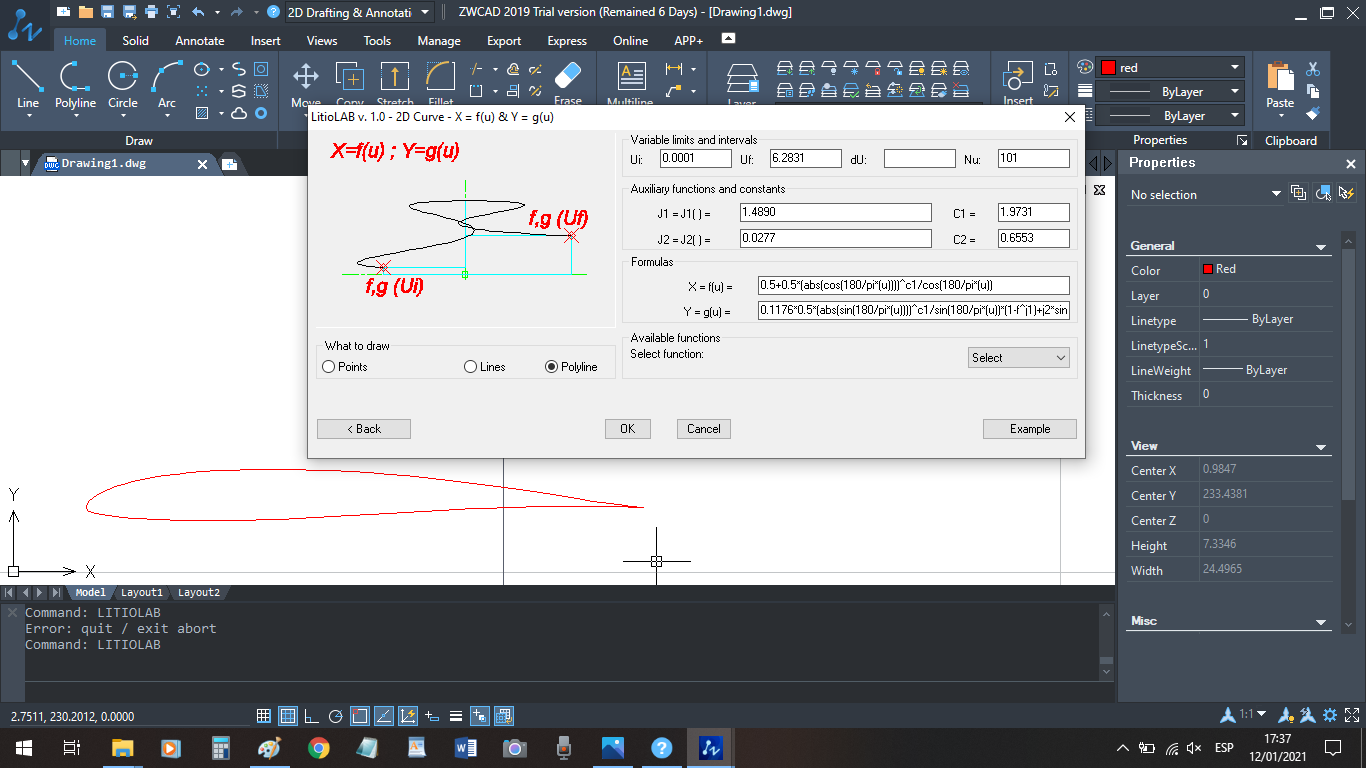Click the OK button in LitioLAB dialog

coord(627,428)
